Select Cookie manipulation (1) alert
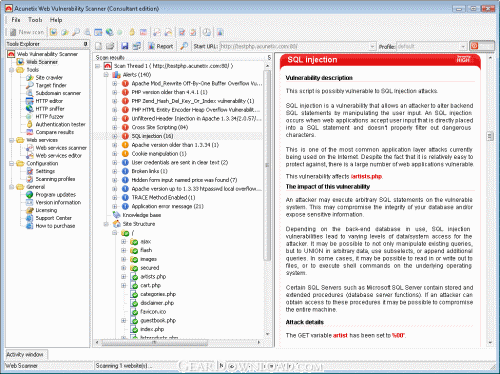Screen dimensions: 500x374 159,154
